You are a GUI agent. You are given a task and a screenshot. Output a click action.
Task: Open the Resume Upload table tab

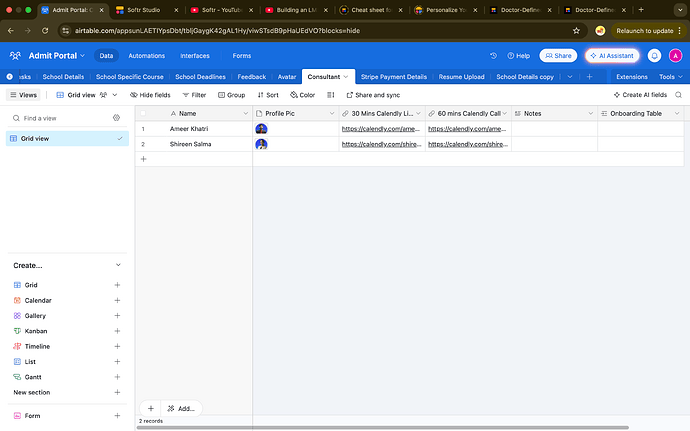click(461, 77)
